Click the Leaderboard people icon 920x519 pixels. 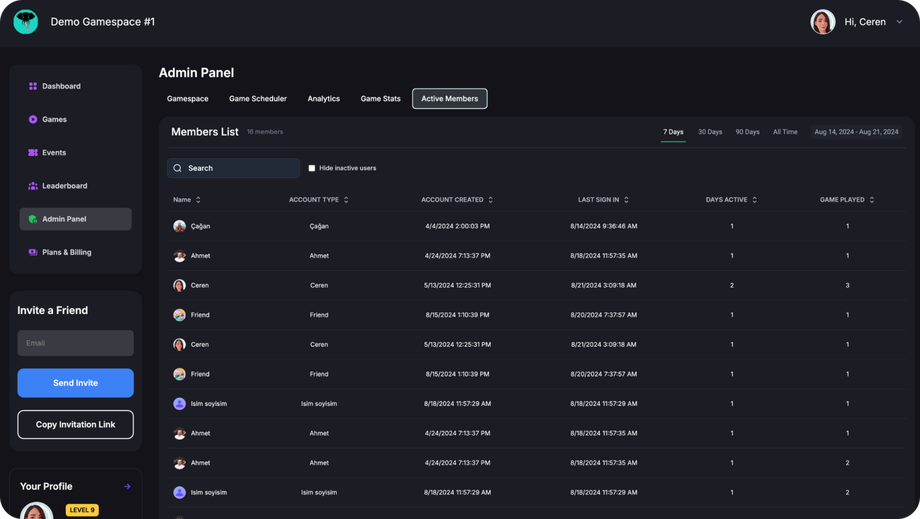coord(33,186)
